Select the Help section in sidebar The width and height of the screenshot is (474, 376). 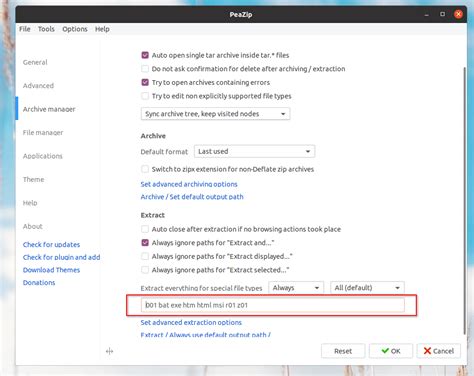[30, 203]
